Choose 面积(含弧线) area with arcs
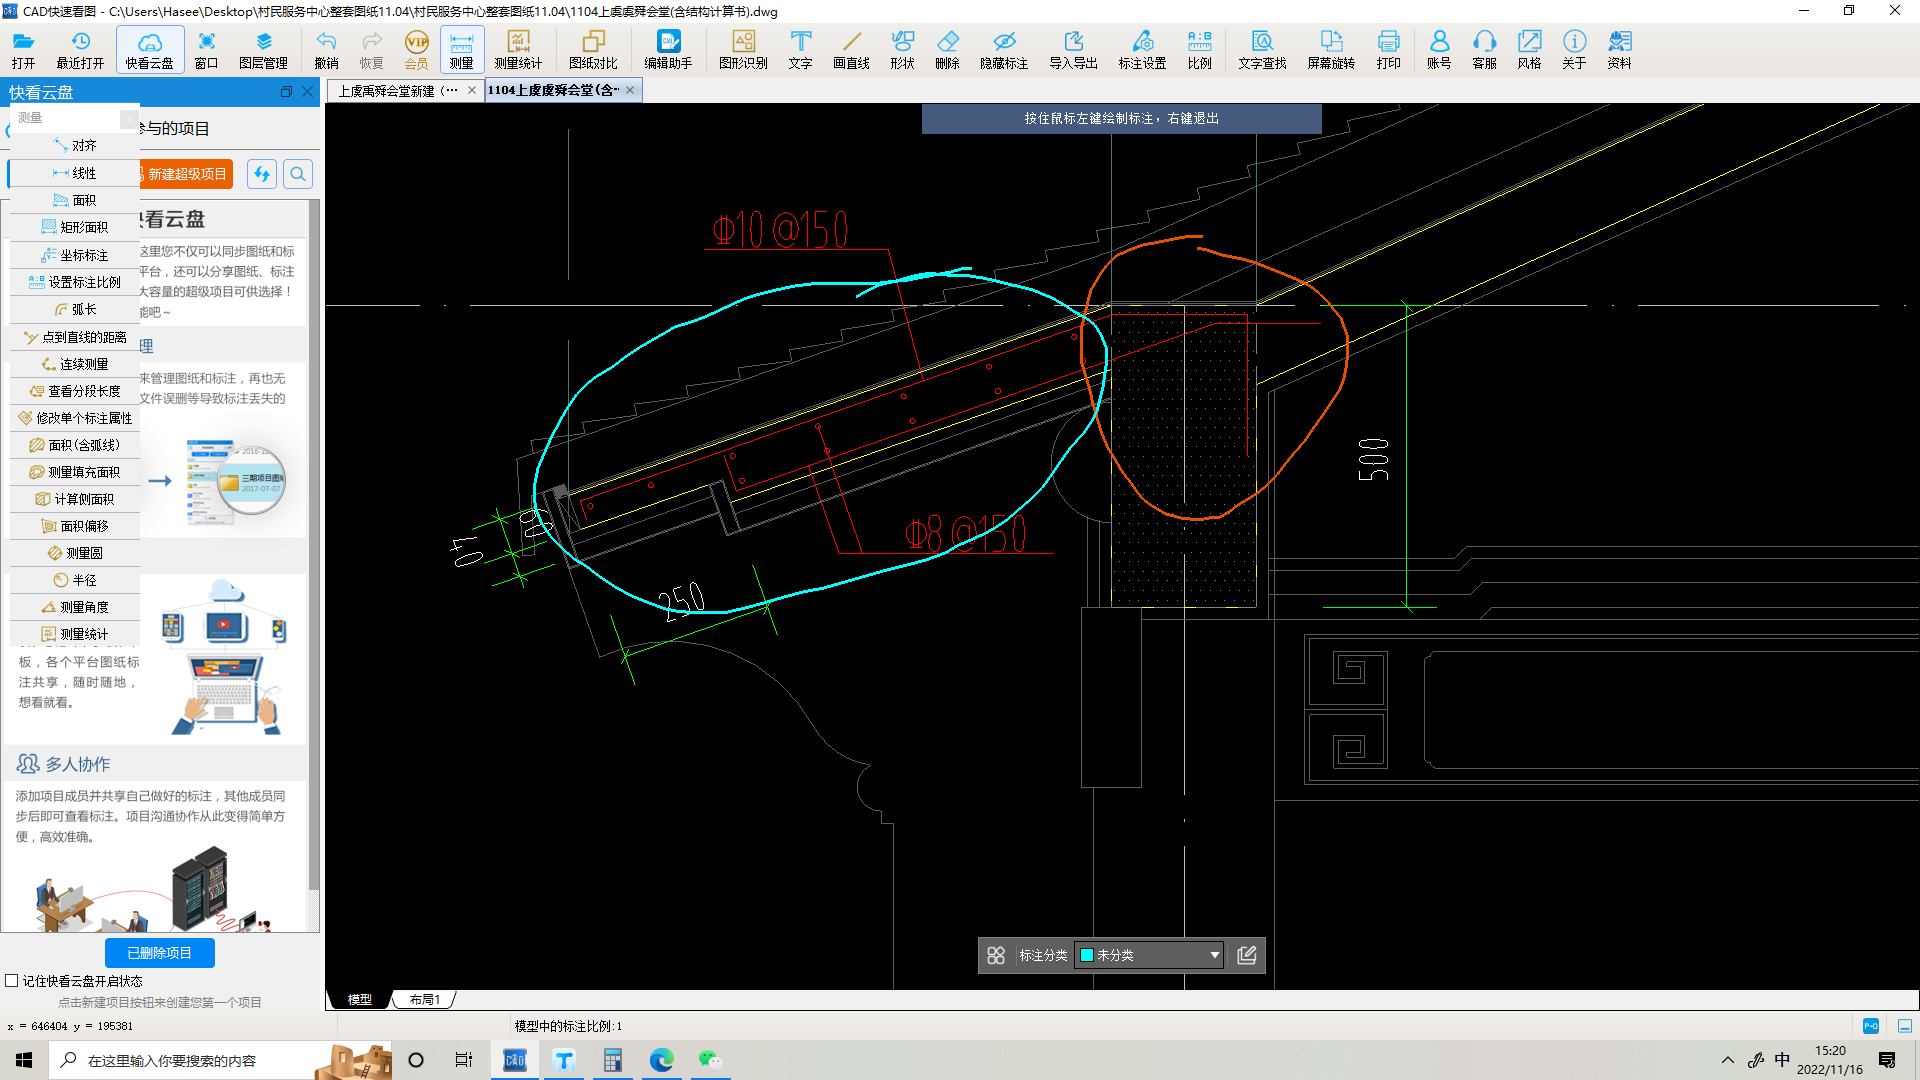The width and height of the screenshot is (1920, 1080). [x=75, y=445]
